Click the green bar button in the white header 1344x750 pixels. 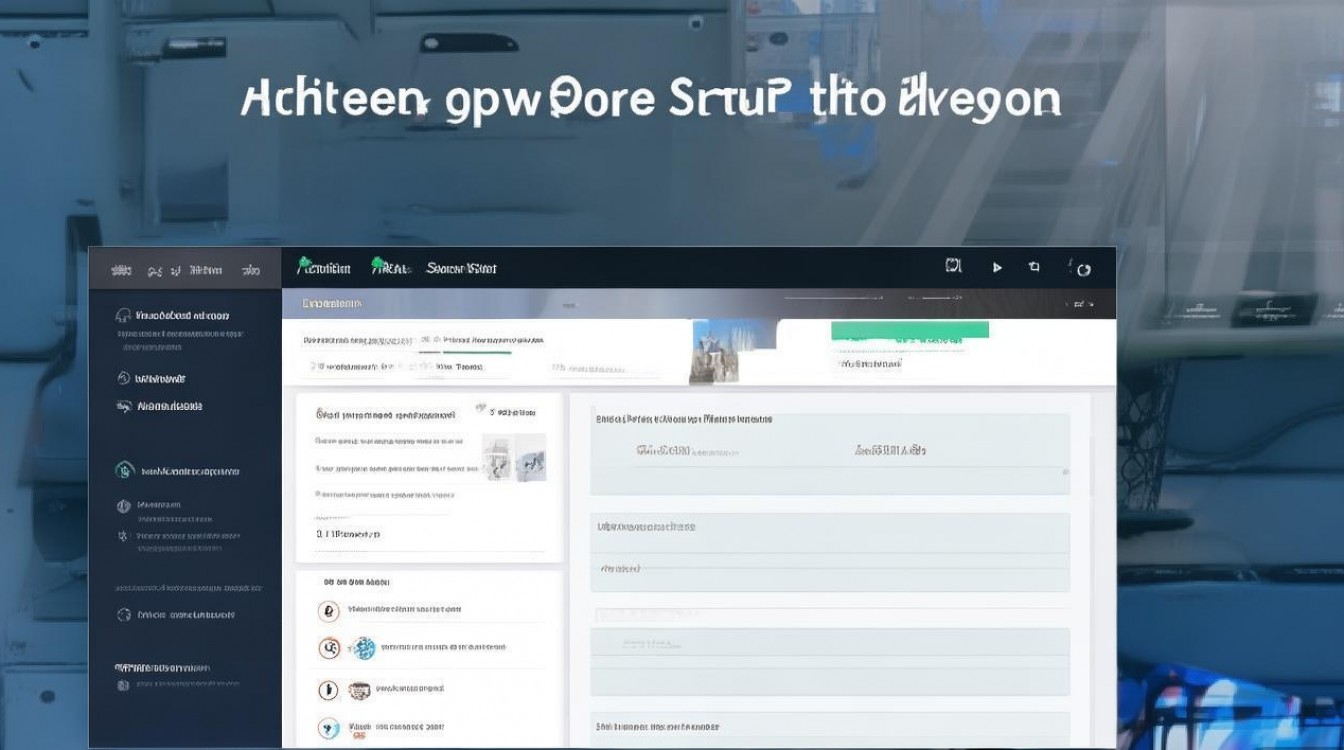909,330
